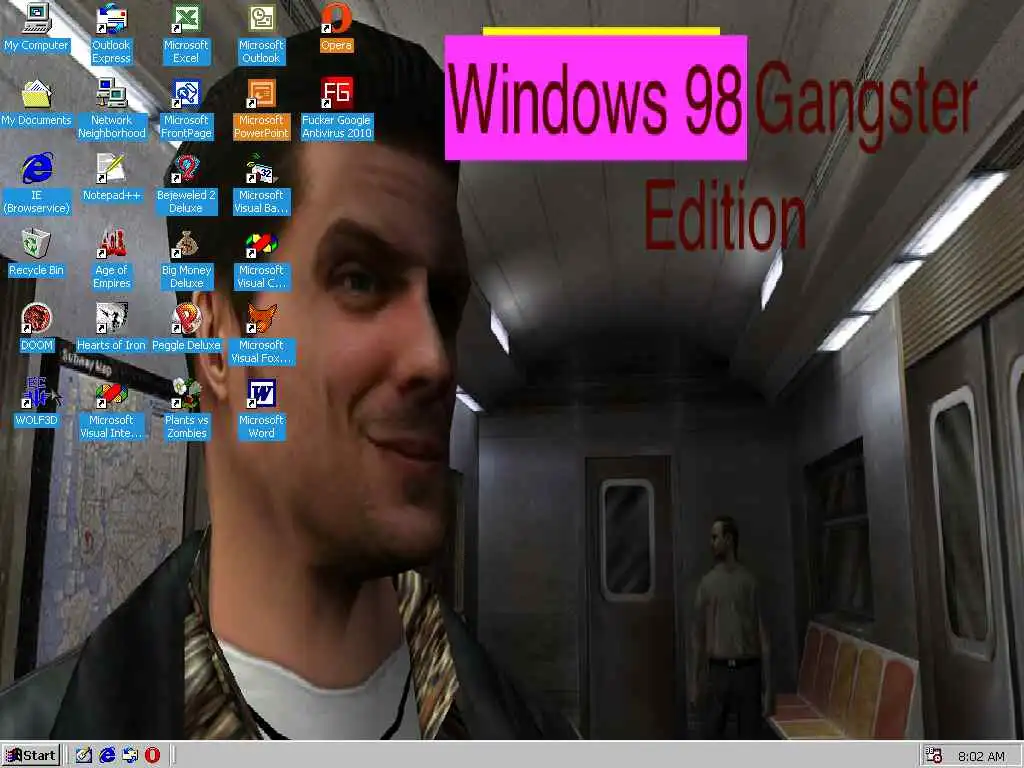Click the 8:02 AM taskbar clock
Image resolution: width=1024 pixels, height=768 pixels.
point(981,756)
